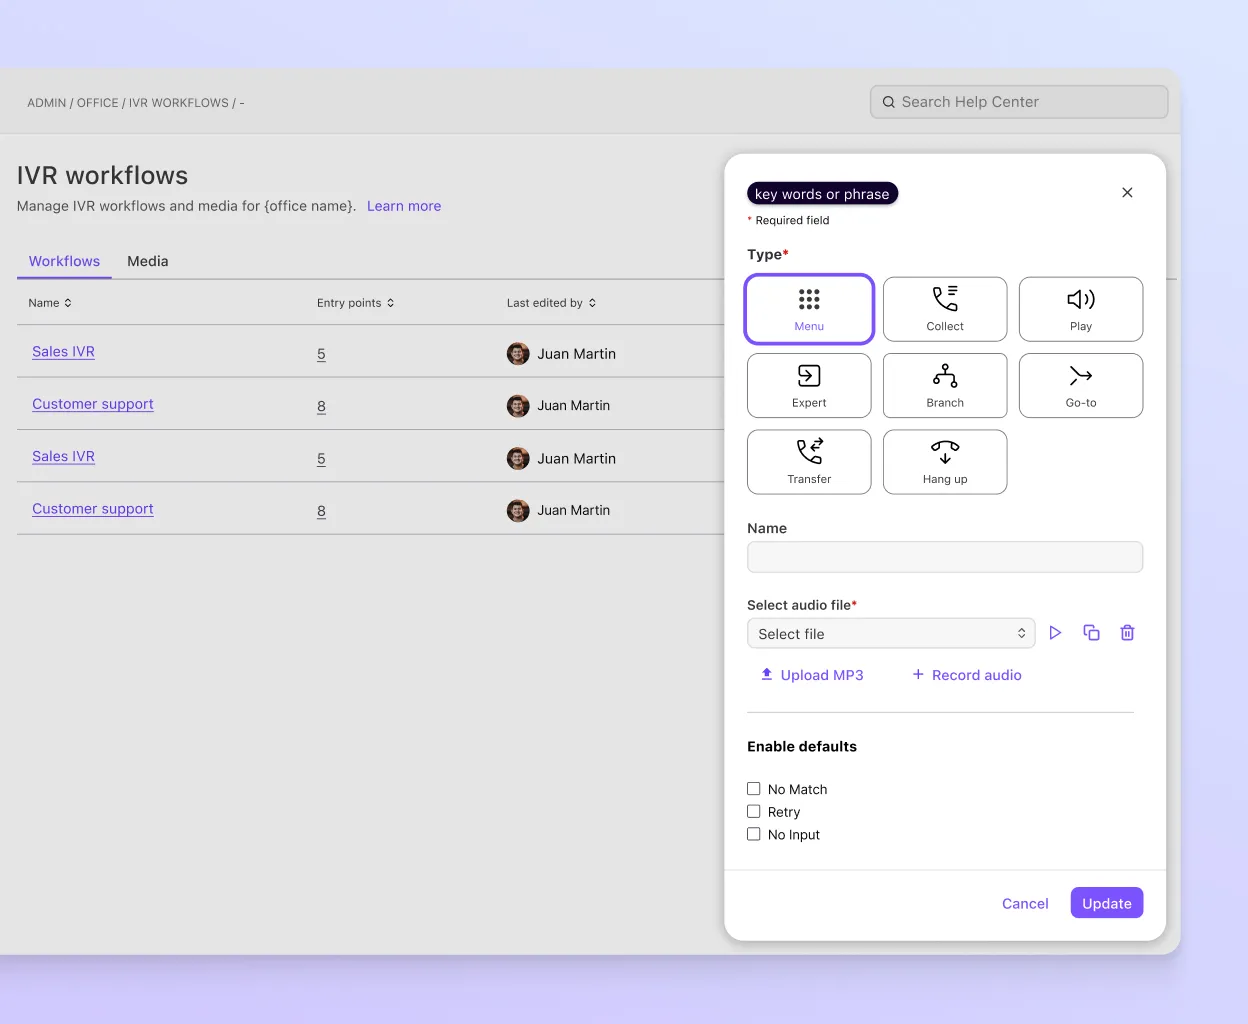Open the Select file dropdown
1248x1024 pixels.
click(x=891, y=633)
